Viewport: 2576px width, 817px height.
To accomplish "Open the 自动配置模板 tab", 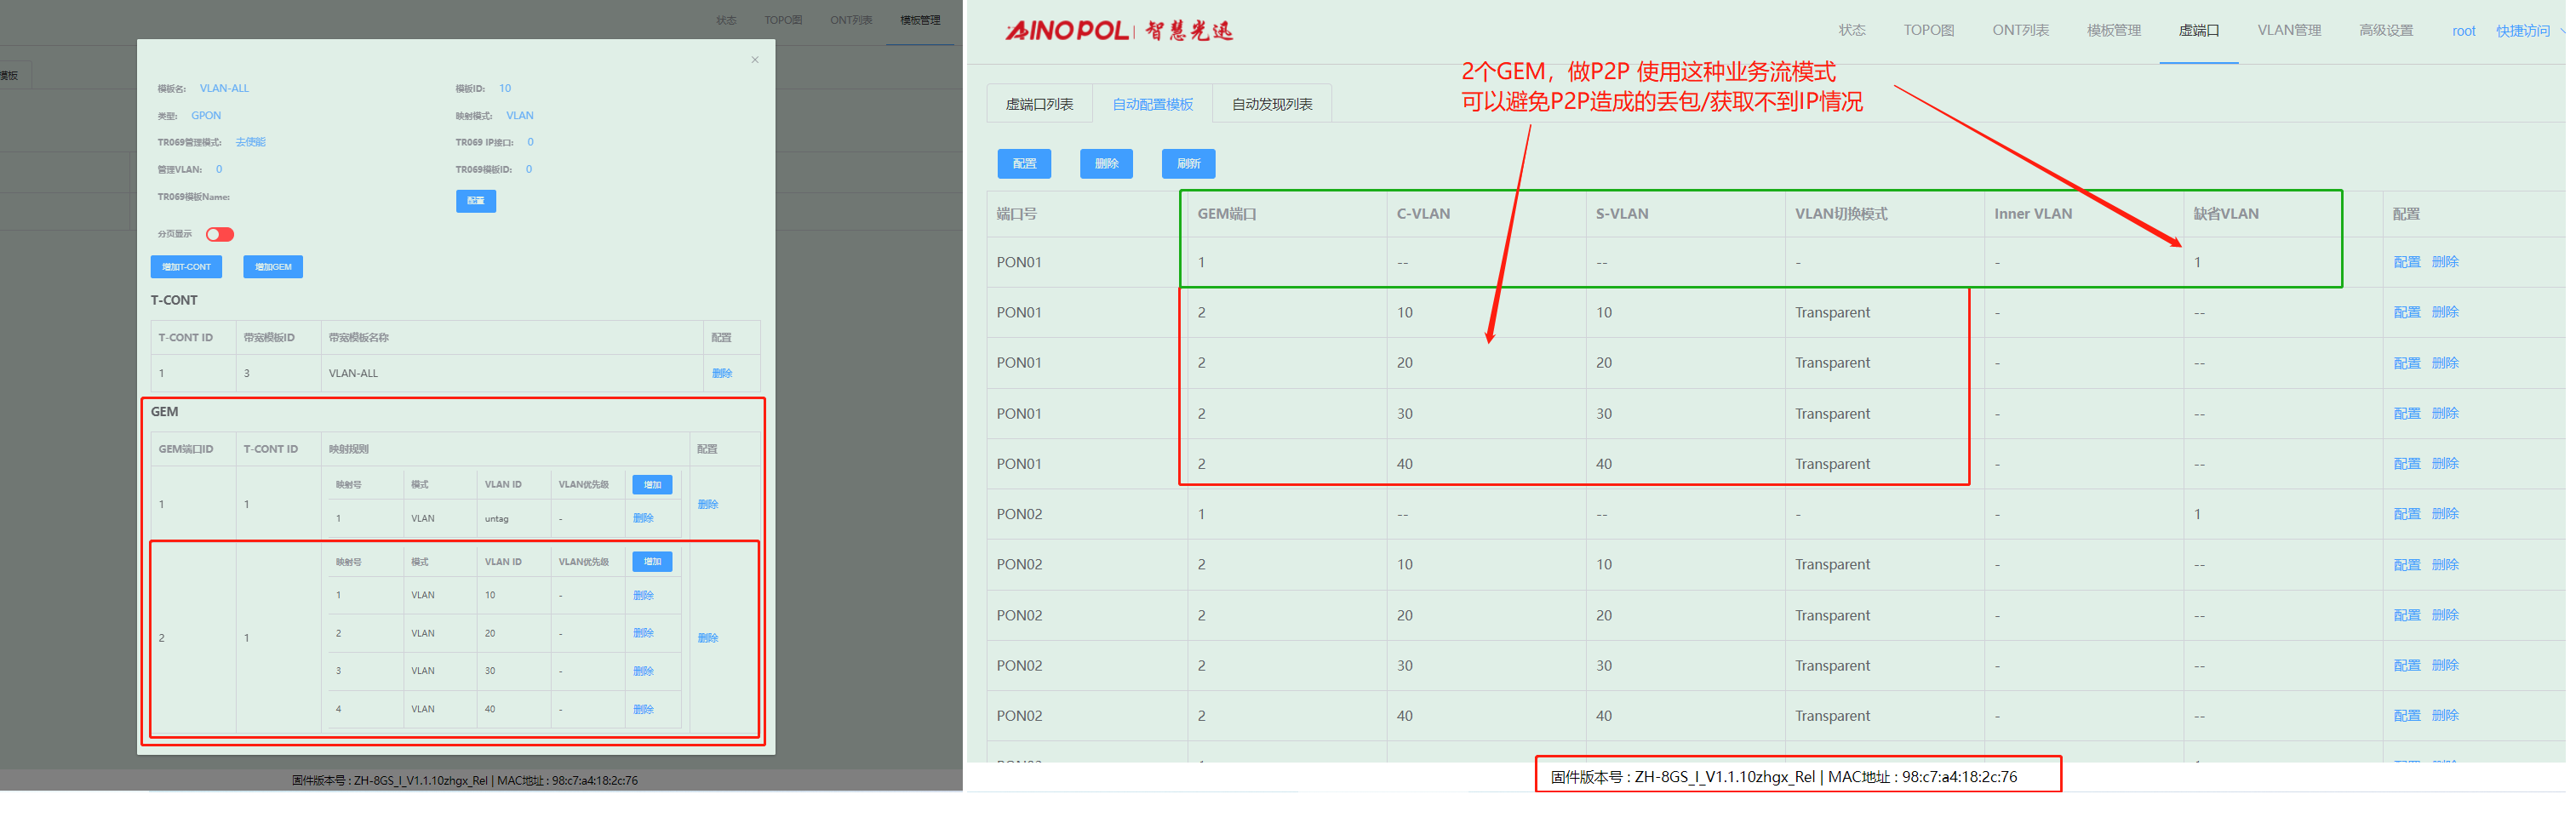I will [x=1152, y=104].
